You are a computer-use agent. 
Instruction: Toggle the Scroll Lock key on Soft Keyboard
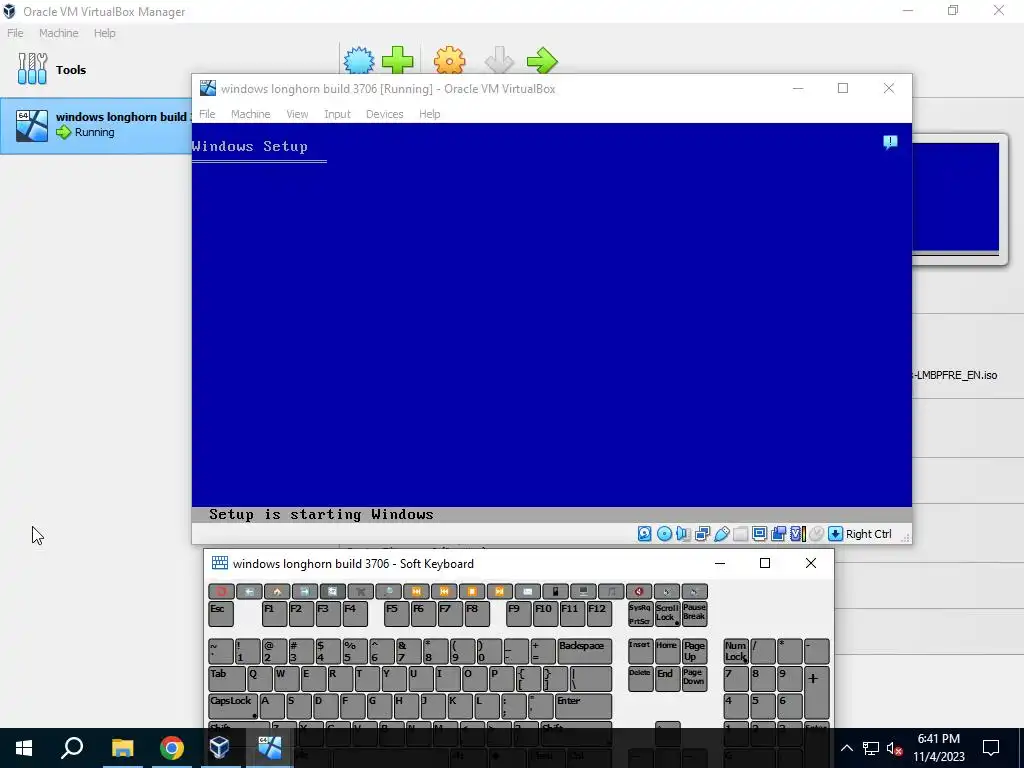coord(667,615)
